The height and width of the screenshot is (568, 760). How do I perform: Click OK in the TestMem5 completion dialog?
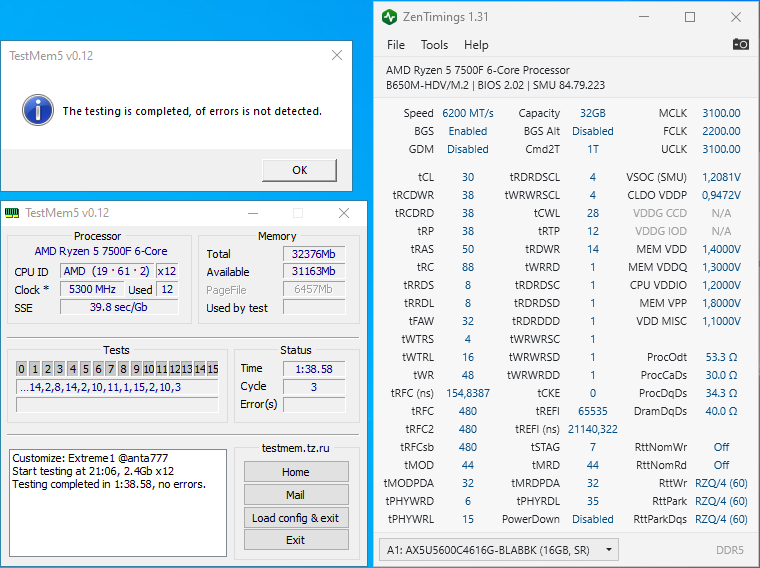tap(300, 170)
